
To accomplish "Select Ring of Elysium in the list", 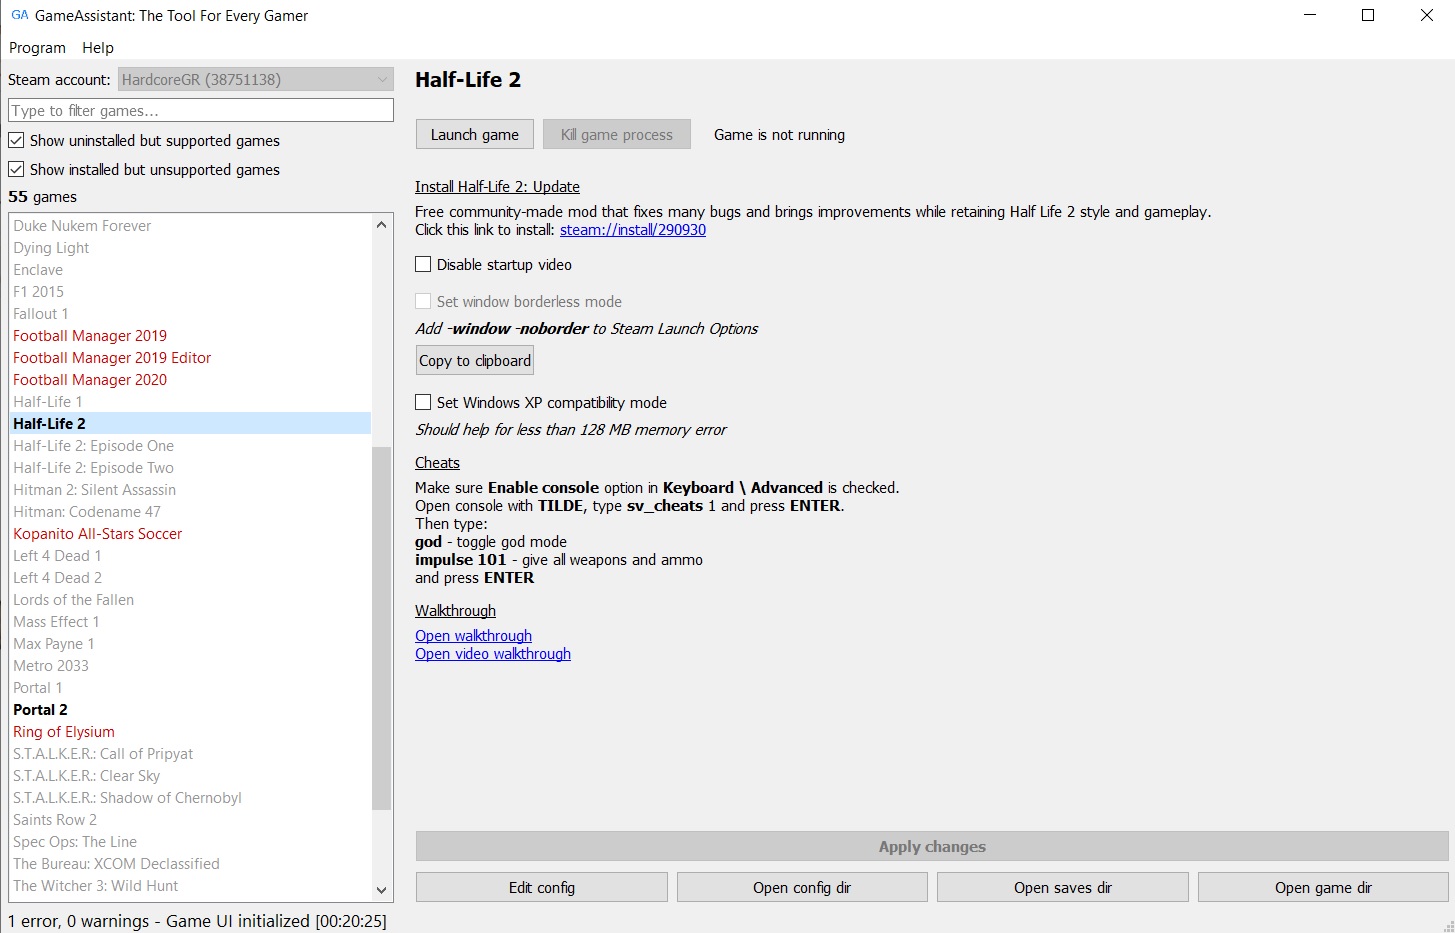I will pyautogui.click(x=190, y=732).
